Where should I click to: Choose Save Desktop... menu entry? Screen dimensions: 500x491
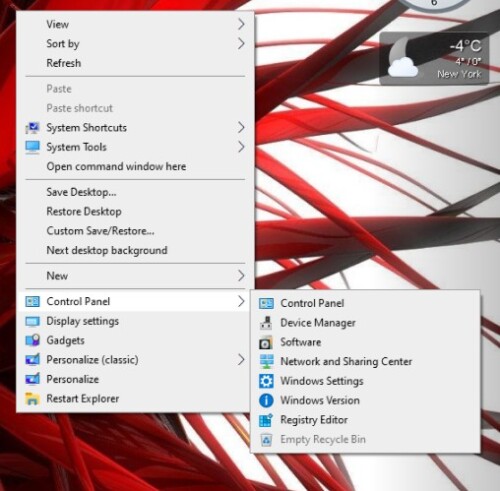pyautogui.click(x=135, y=192)
